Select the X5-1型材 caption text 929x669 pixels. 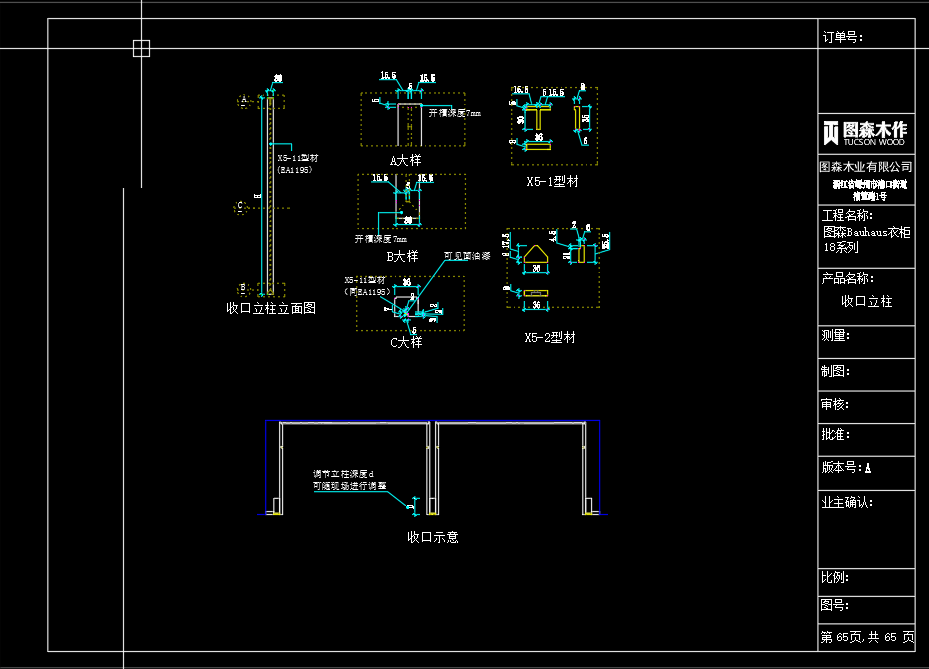(552, 182)
